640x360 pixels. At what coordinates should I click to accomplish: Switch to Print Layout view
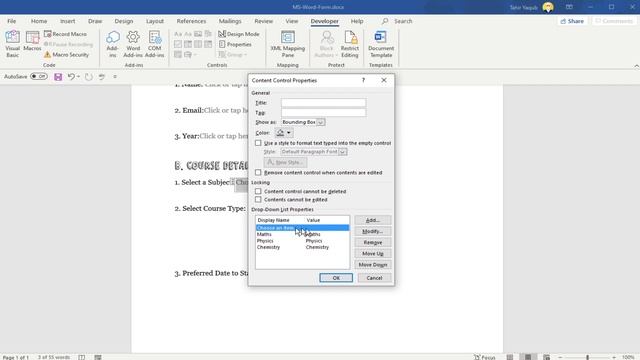pos(528,357)
